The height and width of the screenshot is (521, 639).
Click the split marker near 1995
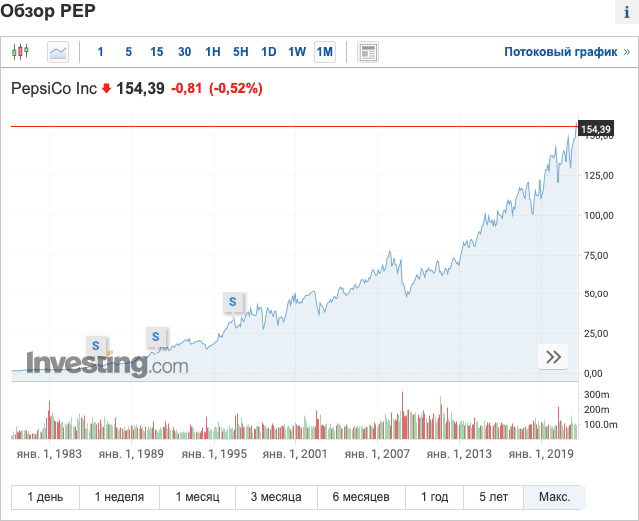[x=233, y=300]
